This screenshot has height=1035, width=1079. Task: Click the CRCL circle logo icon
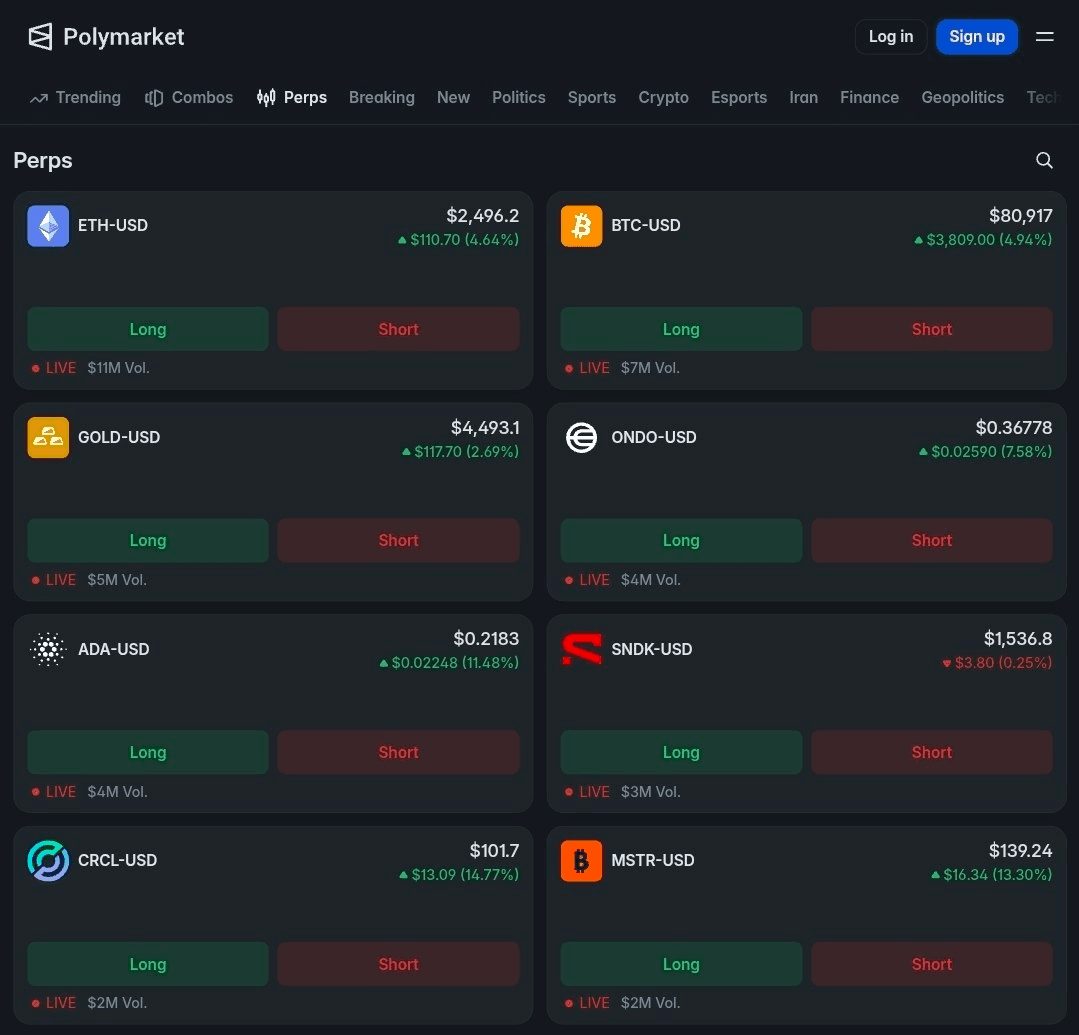pos(48,860)
